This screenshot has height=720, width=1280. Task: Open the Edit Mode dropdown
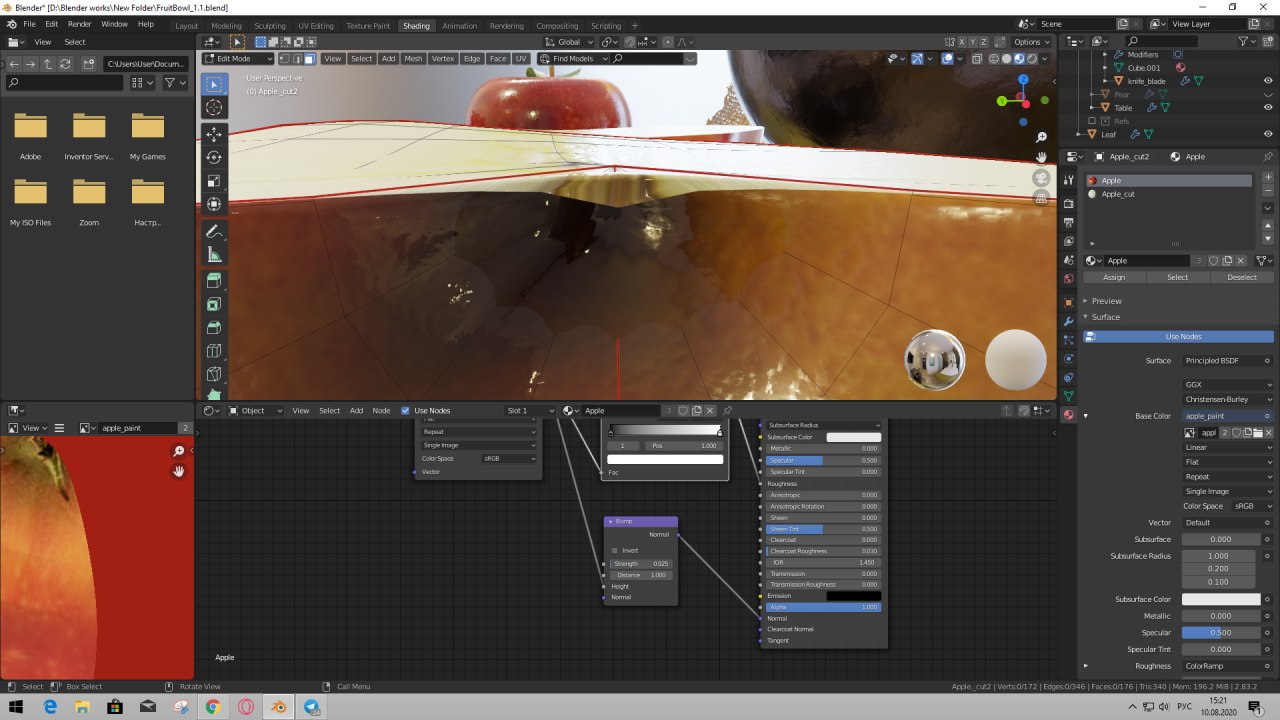pyautogui.click(x=238, y=59)
